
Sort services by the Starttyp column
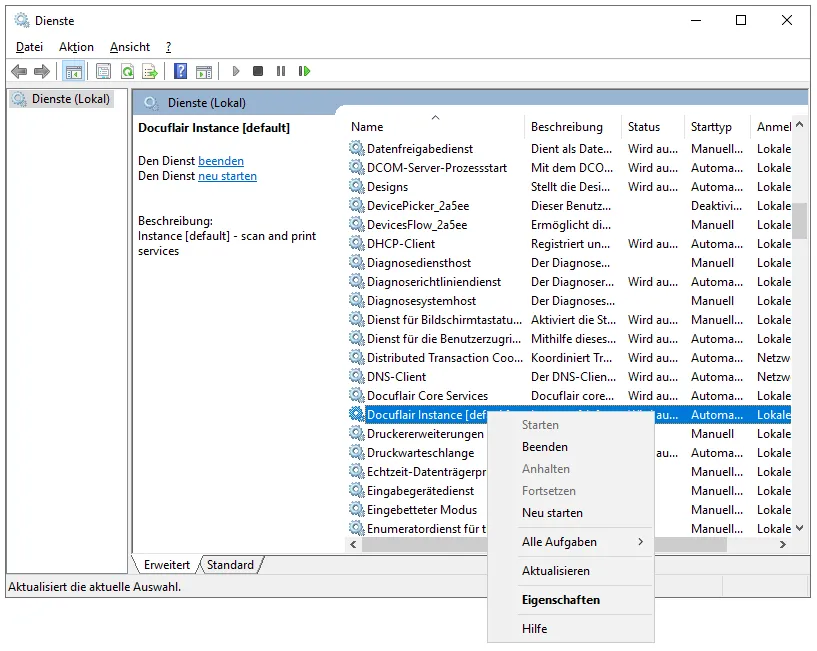click(711, 127)
